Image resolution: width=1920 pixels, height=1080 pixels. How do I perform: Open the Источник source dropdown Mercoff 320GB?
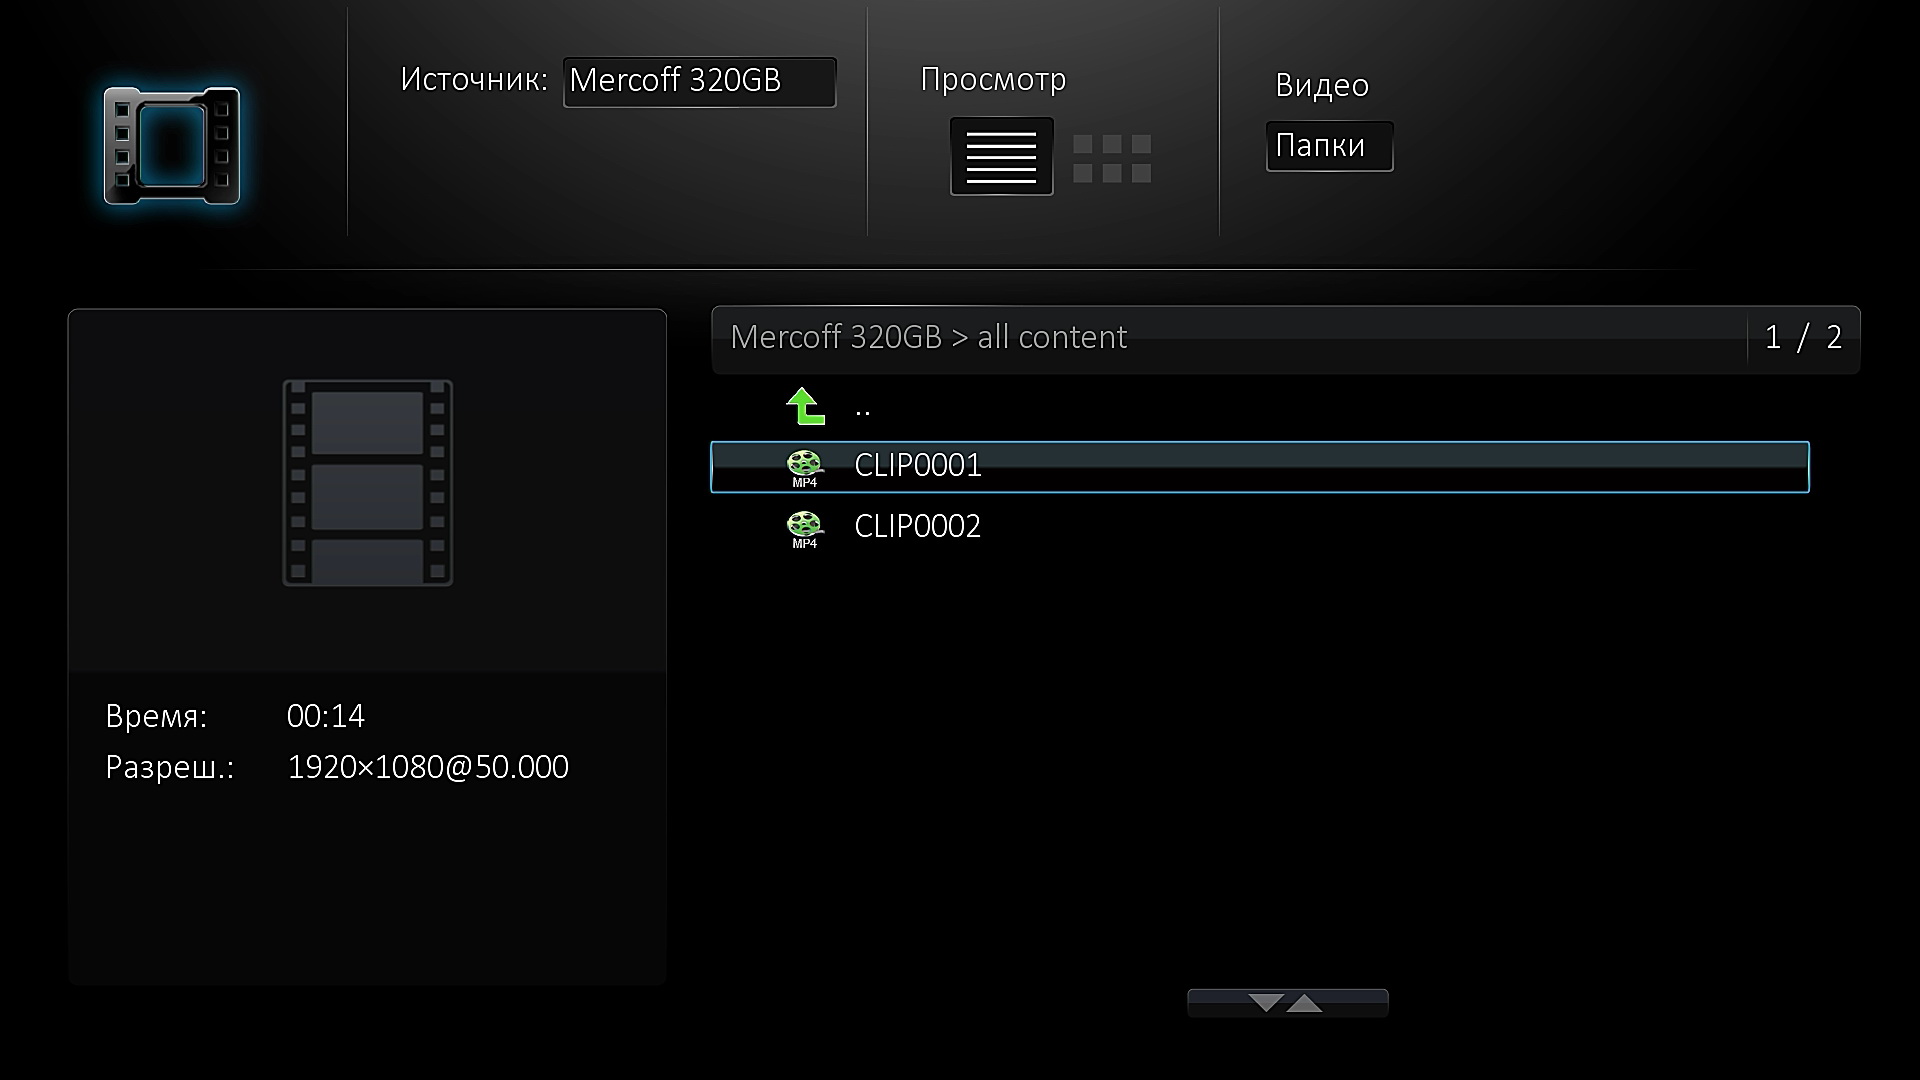pos(699,81)
